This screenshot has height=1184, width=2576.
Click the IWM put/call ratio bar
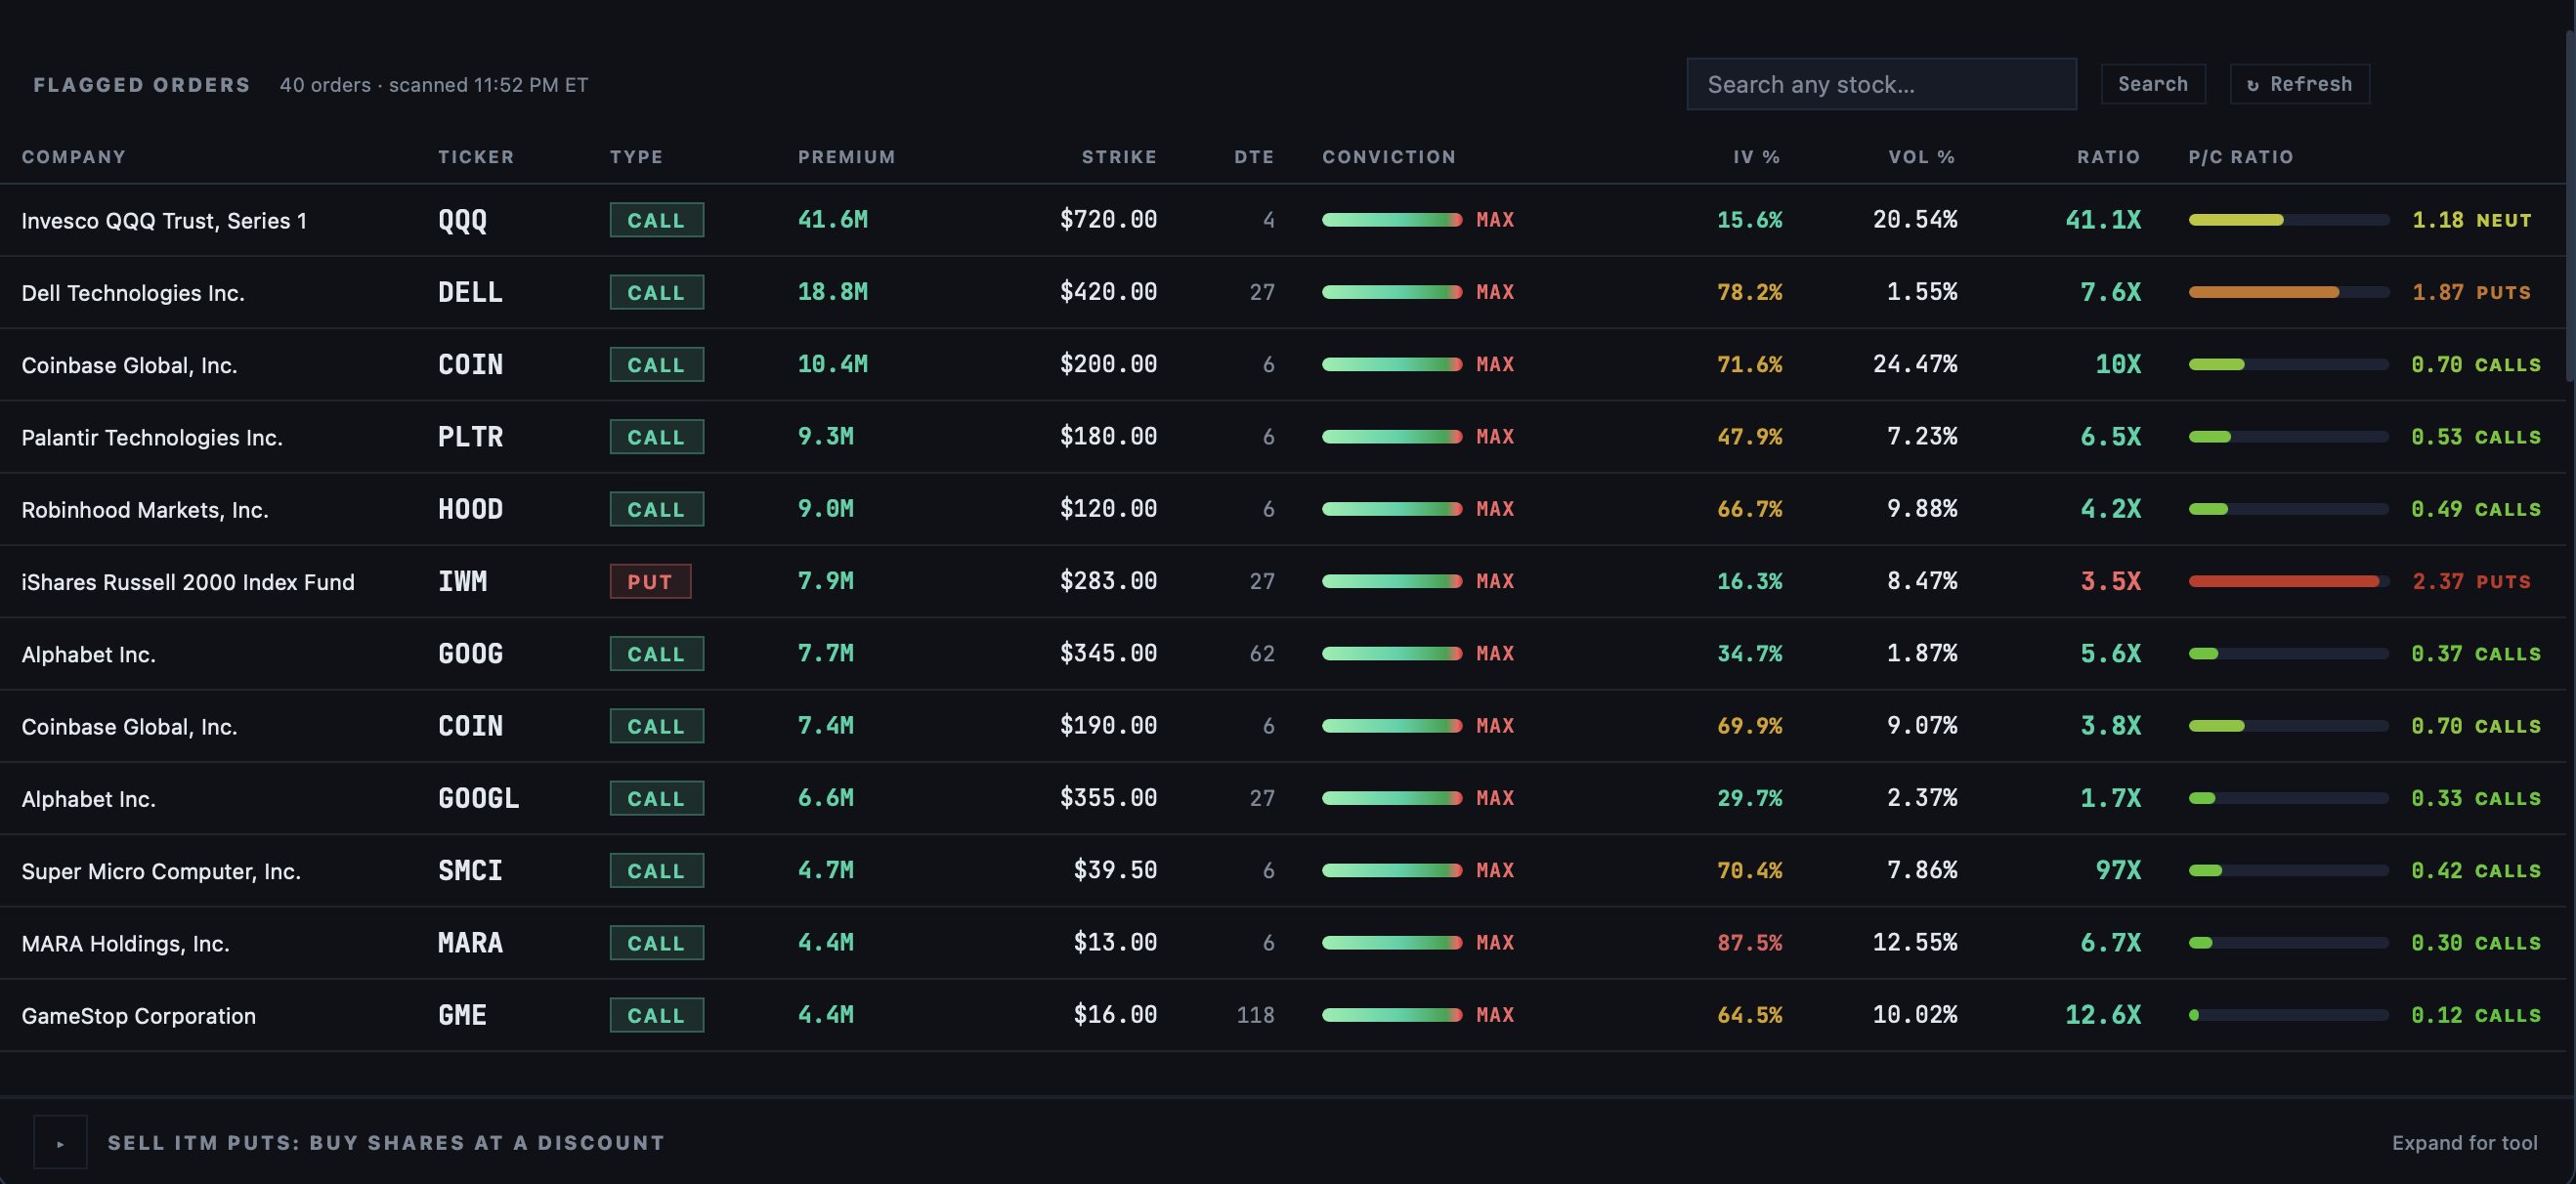[x=2288, y=581]
